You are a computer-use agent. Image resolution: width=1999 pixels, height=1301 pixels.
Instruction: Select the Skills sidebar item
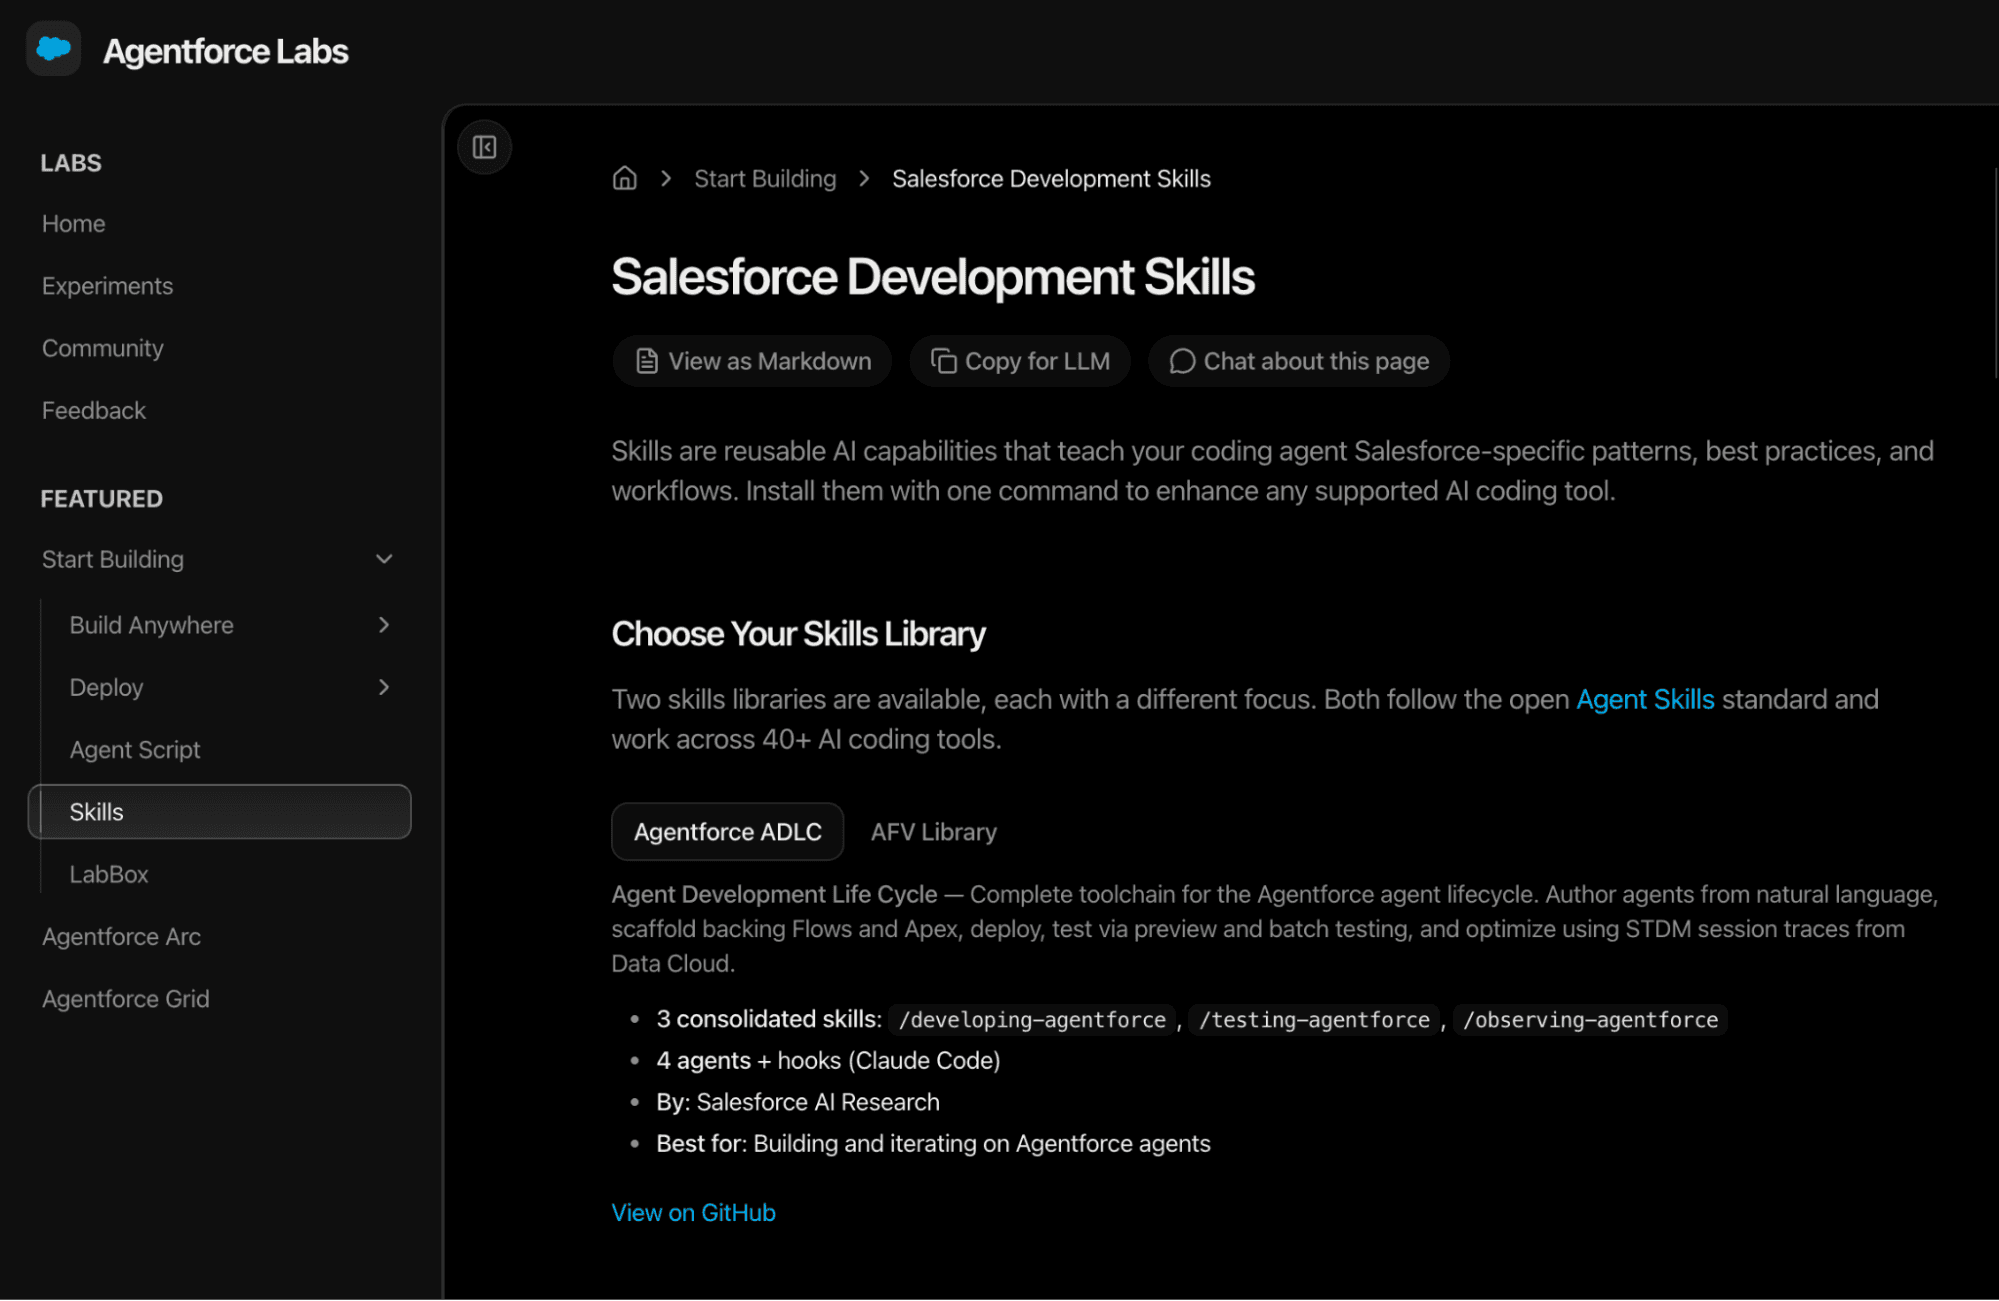coord(220,812)
